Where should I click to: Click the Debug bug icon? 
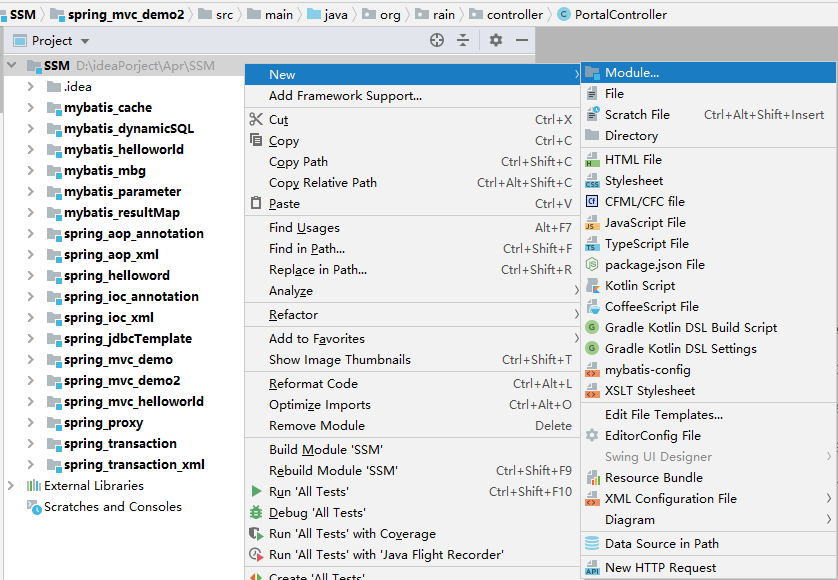pyautogui.click(x=256, y=512)
